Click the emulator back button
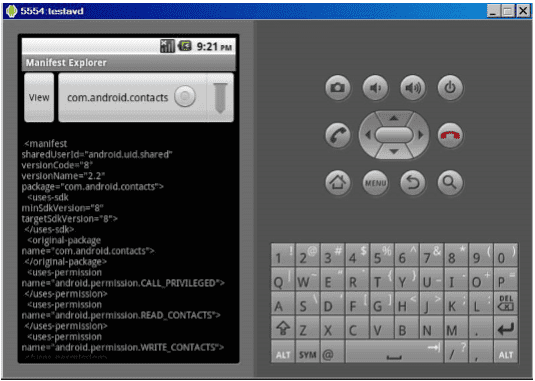Screen dimensions: 535x381 tap(413, 183)
